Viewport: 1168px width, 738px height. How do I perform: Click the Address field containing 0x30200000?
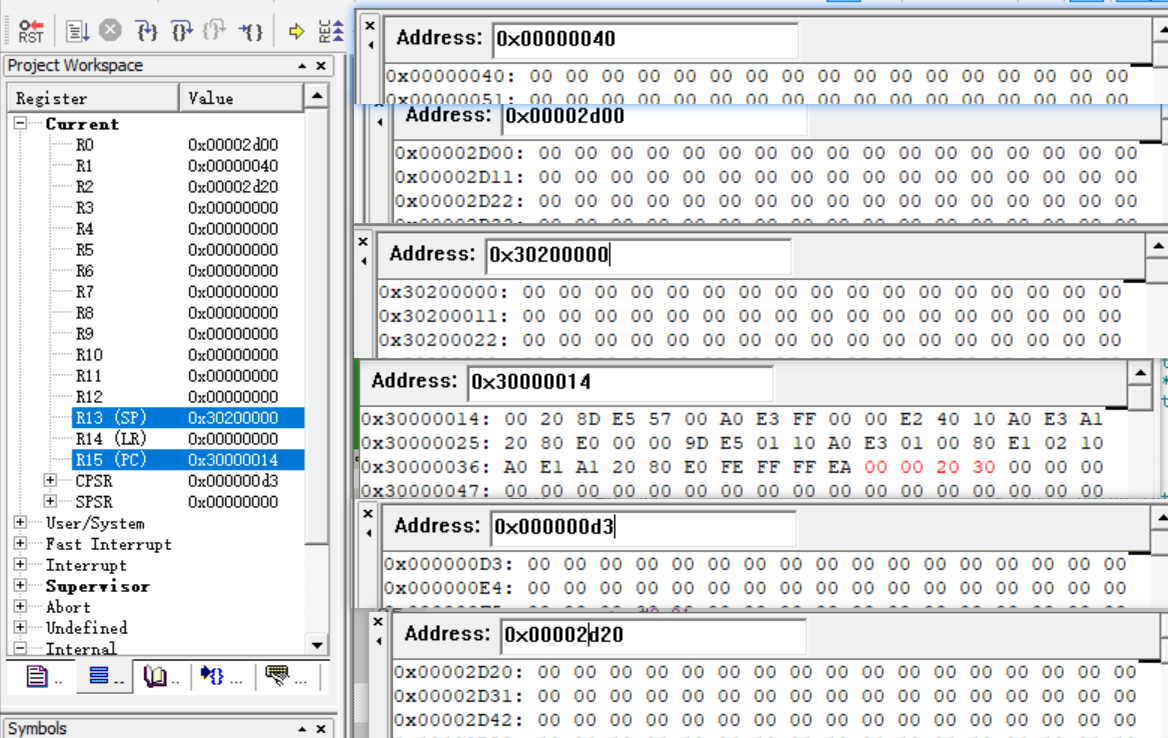tap(638, 255)
